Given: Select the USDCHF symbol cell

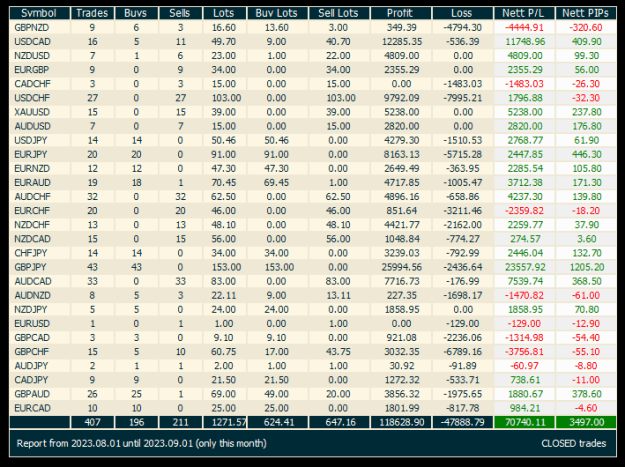Looking at the screenshot, I should 39,98.
